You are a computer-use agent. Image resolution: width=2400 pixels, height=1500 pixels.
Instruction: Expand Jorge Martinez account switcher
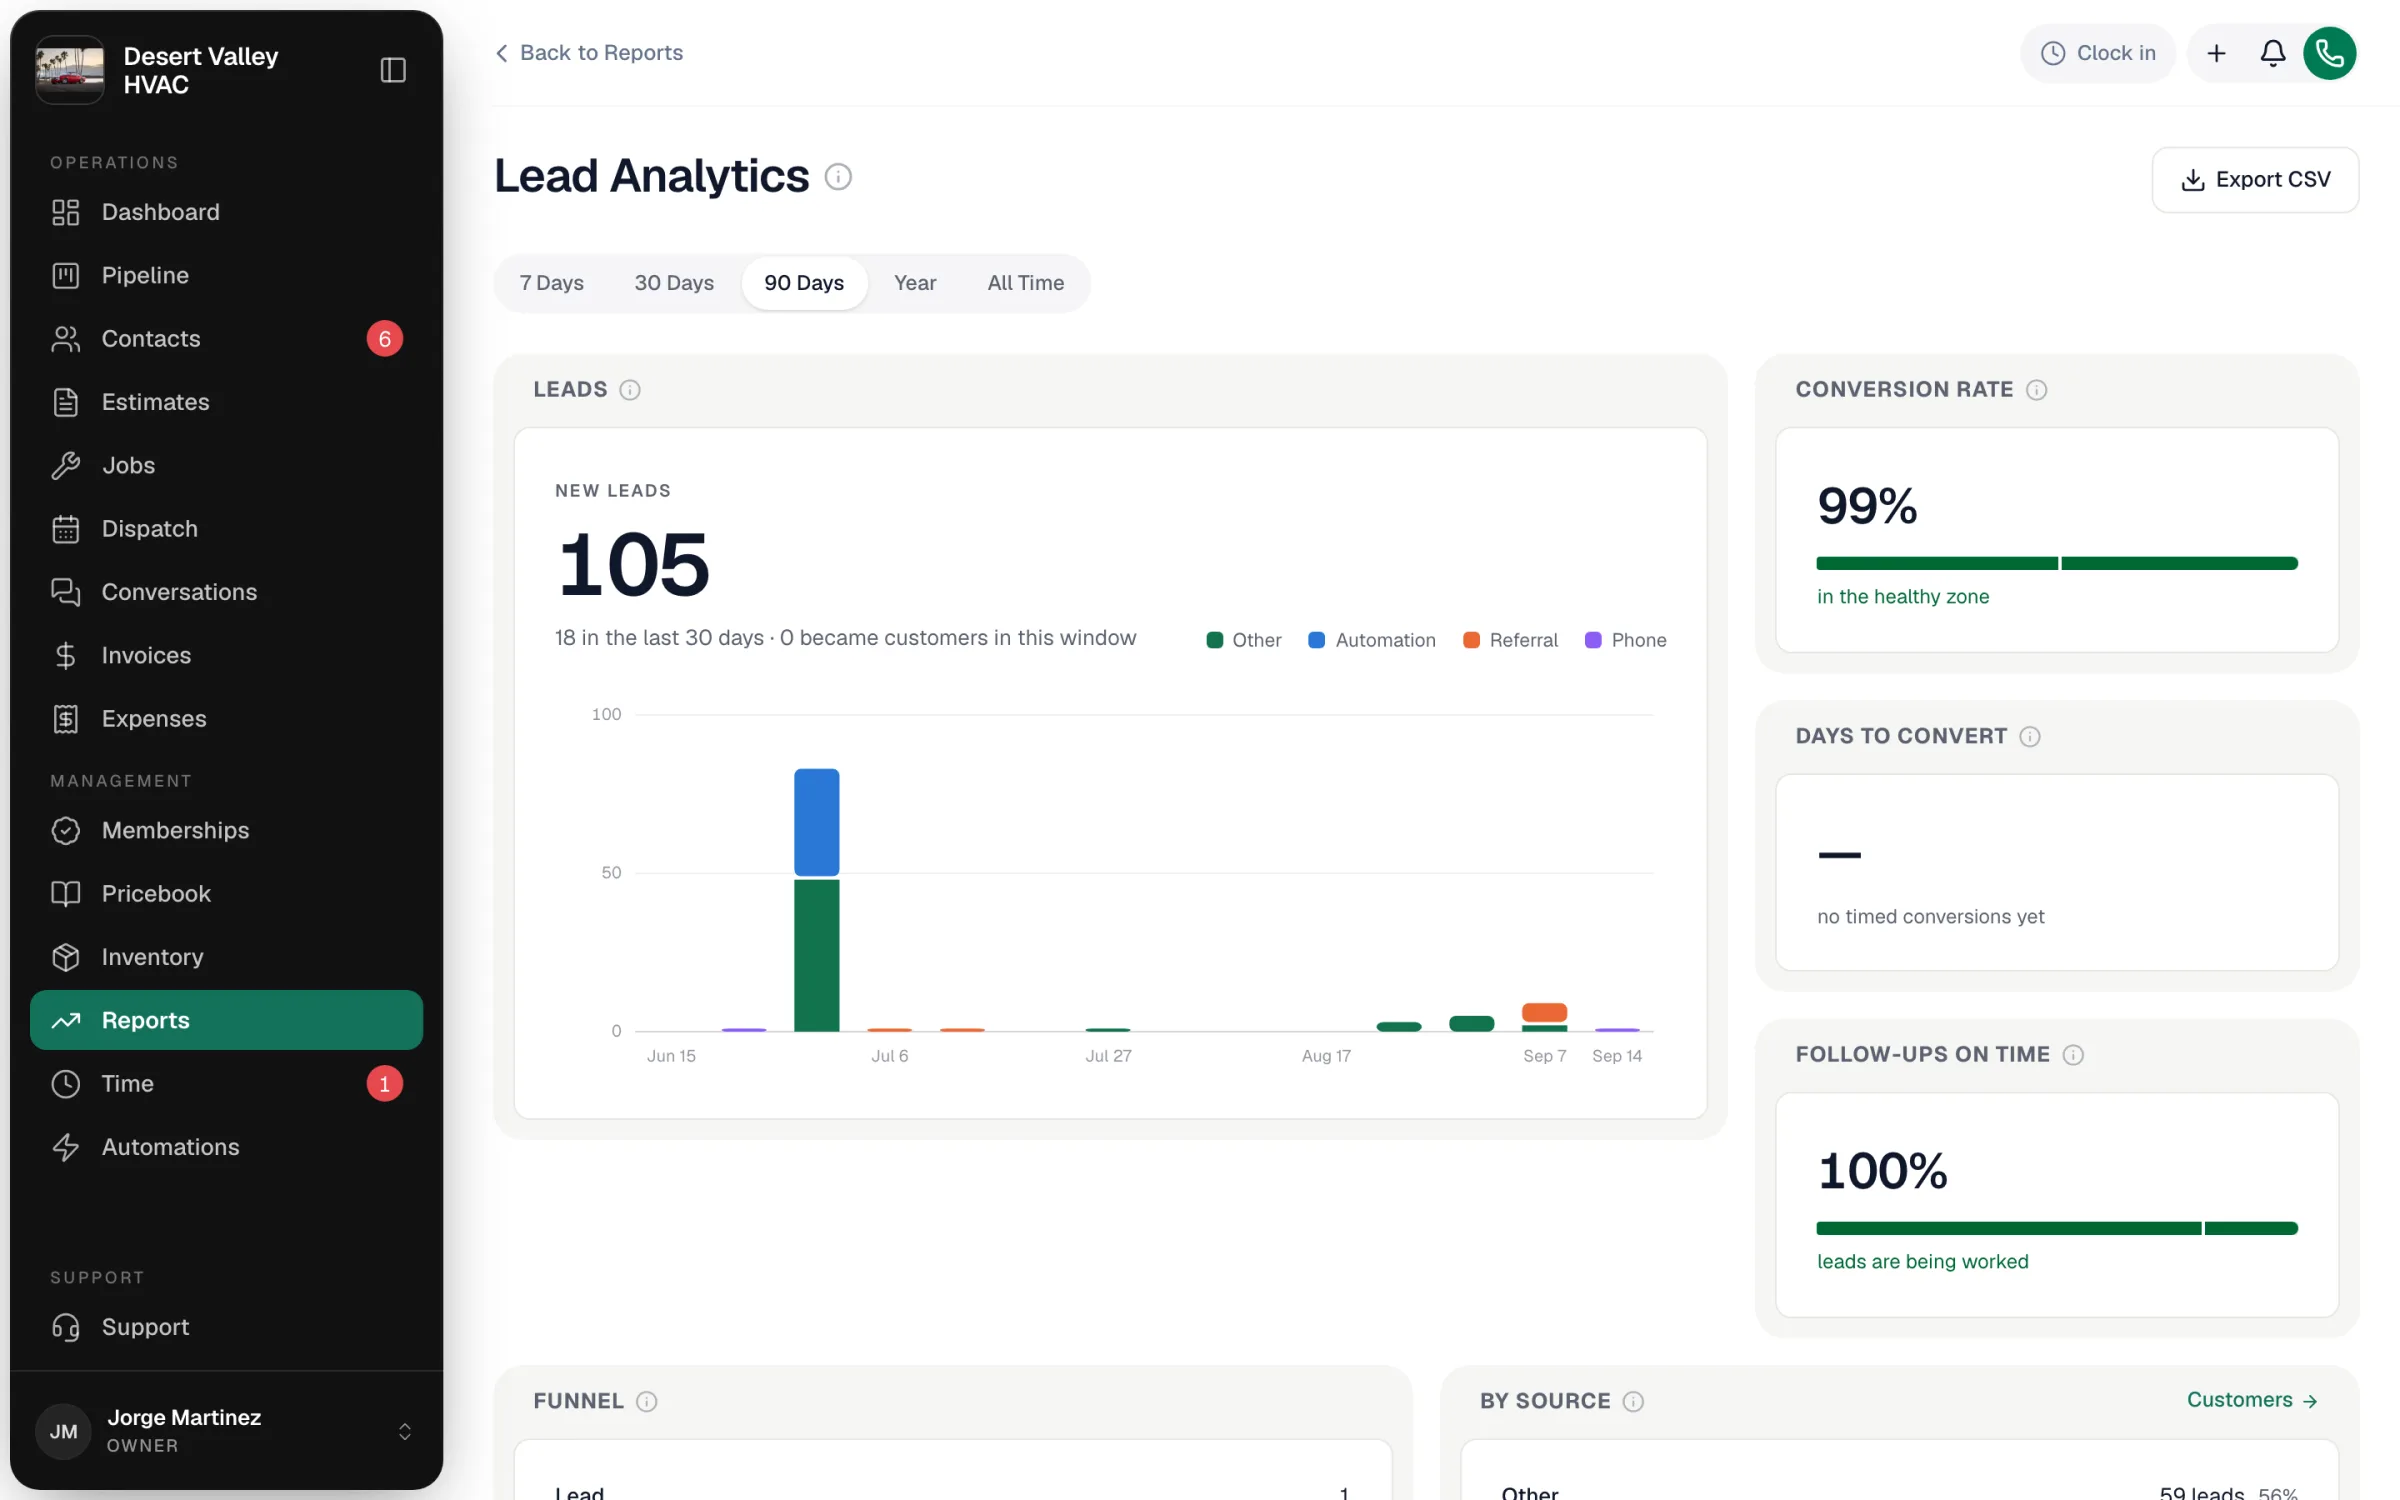point(405,1431)
